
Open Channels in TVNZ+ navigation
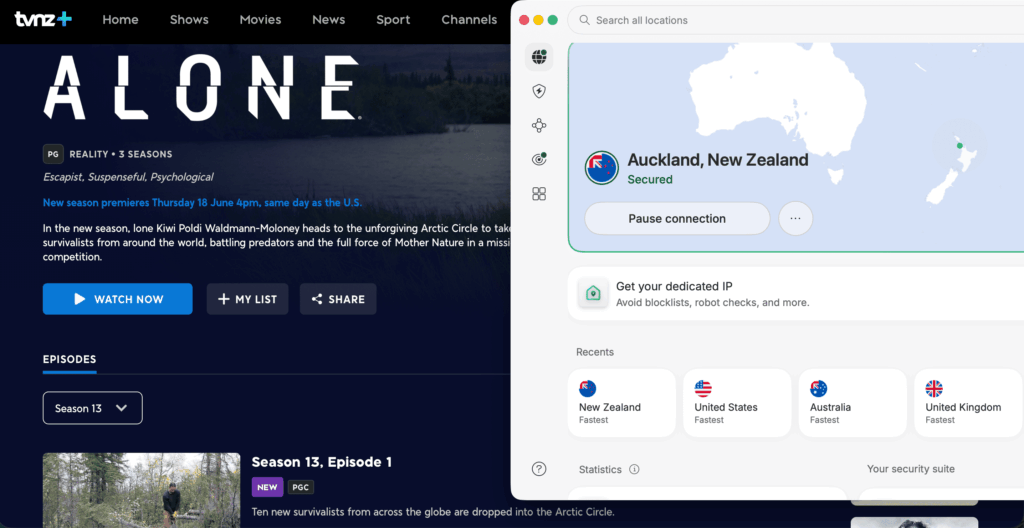[469, 20]
